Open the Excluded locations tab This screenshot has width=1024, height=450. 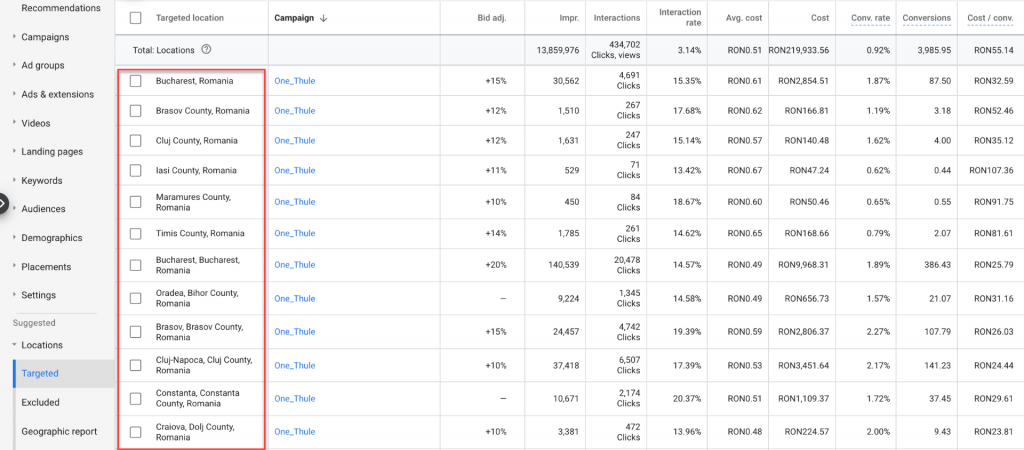coord(40,402)
